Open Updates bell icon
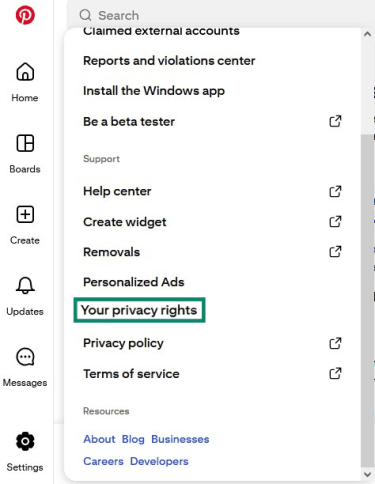Image resolution: width=375 pixels, height=484 pixels. point(25,286)
